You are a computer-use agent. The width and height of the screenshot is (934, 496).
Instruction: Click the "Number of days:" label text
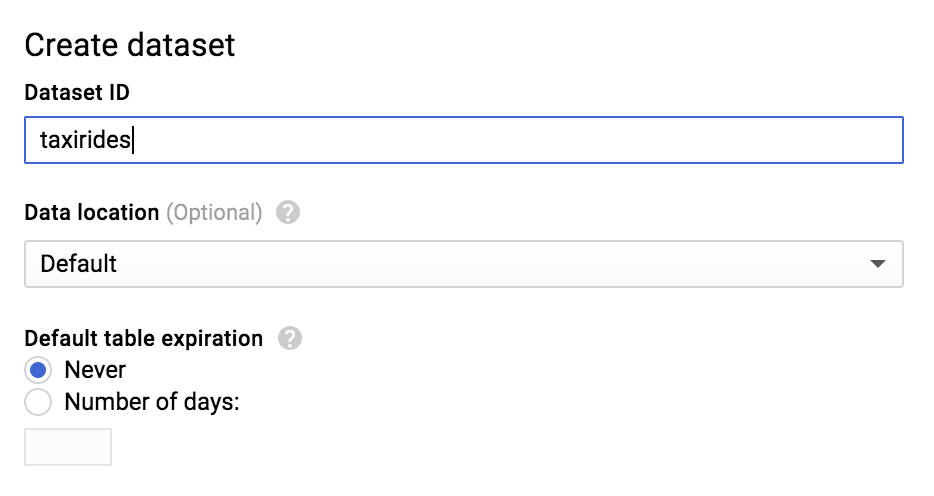point(151,403)
